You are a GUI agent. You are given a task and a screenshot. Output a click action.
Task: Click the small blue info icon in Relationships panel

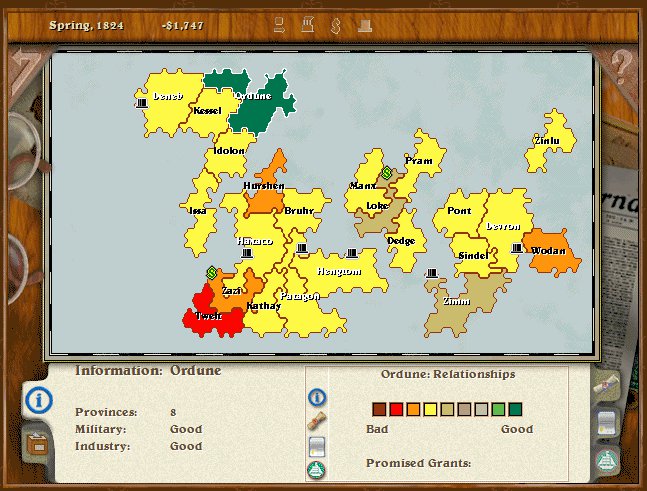point(317,397)
